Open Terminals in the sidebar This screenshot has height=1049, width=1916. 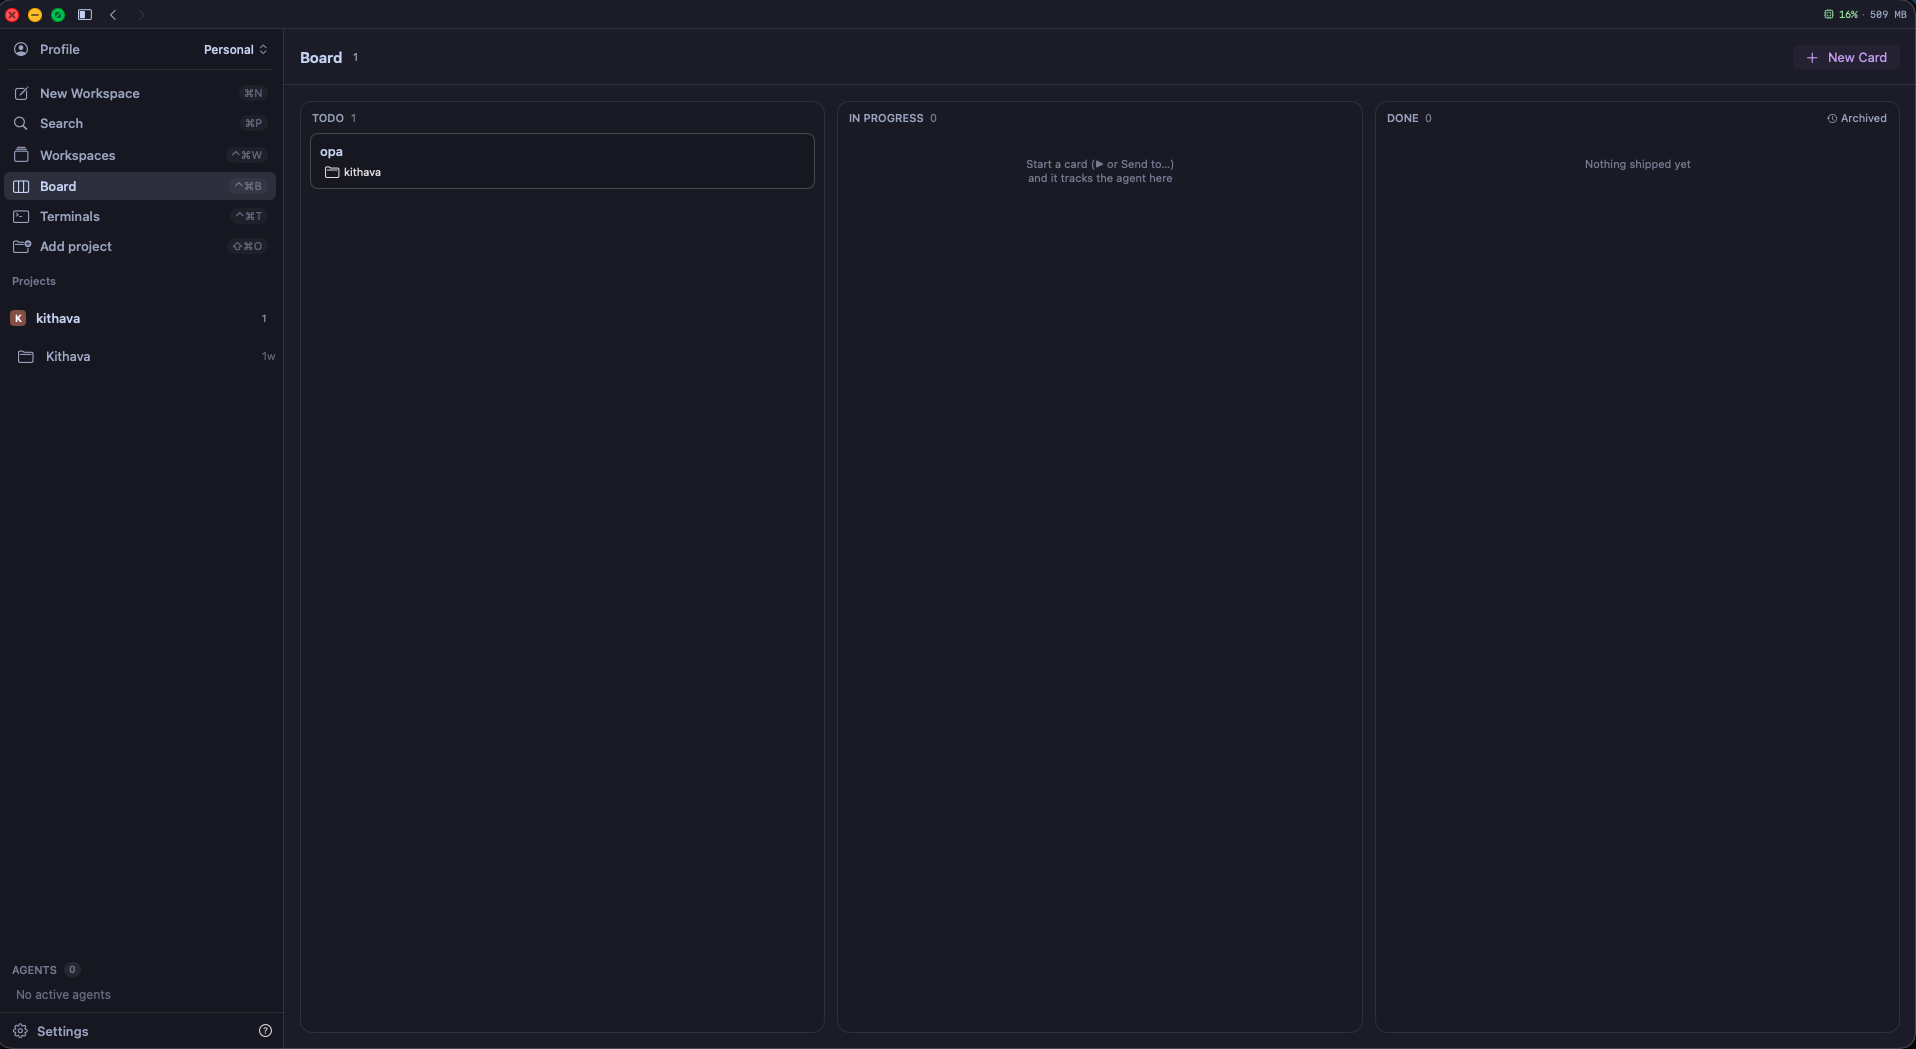[x=140, y=216]
